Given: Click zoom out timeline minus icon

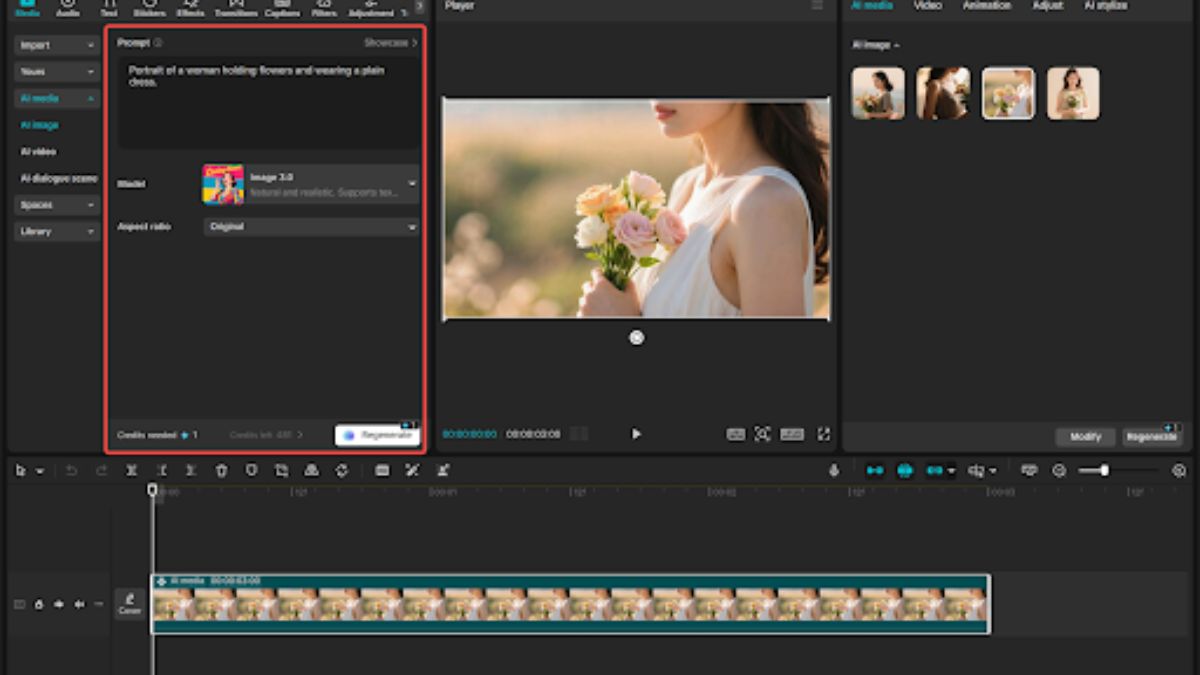Looking at the screenshot, I should tap(1059, 470).
